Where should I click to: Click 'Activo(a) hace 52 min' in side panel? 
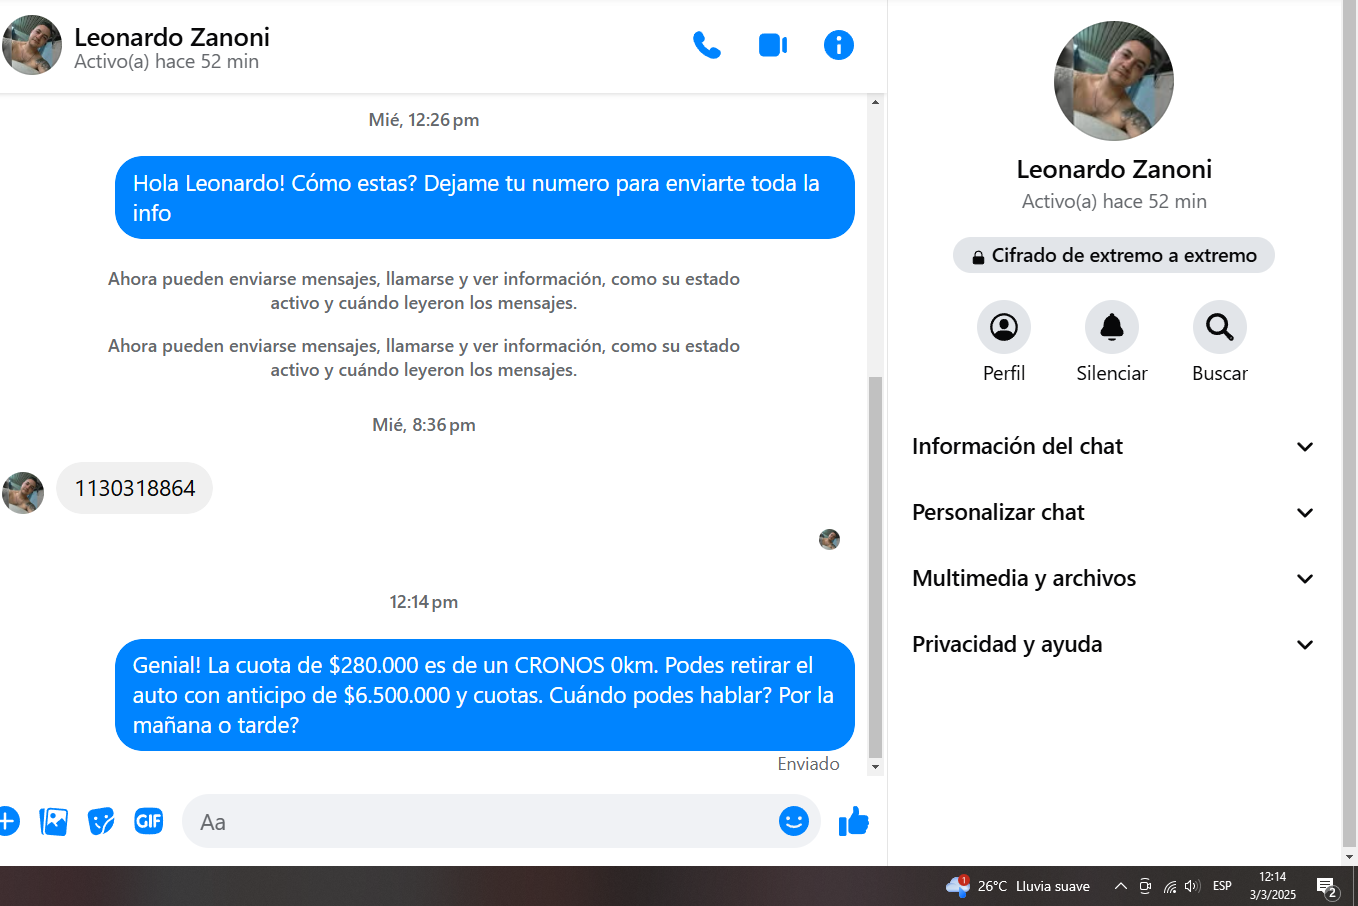[1114, 201]
